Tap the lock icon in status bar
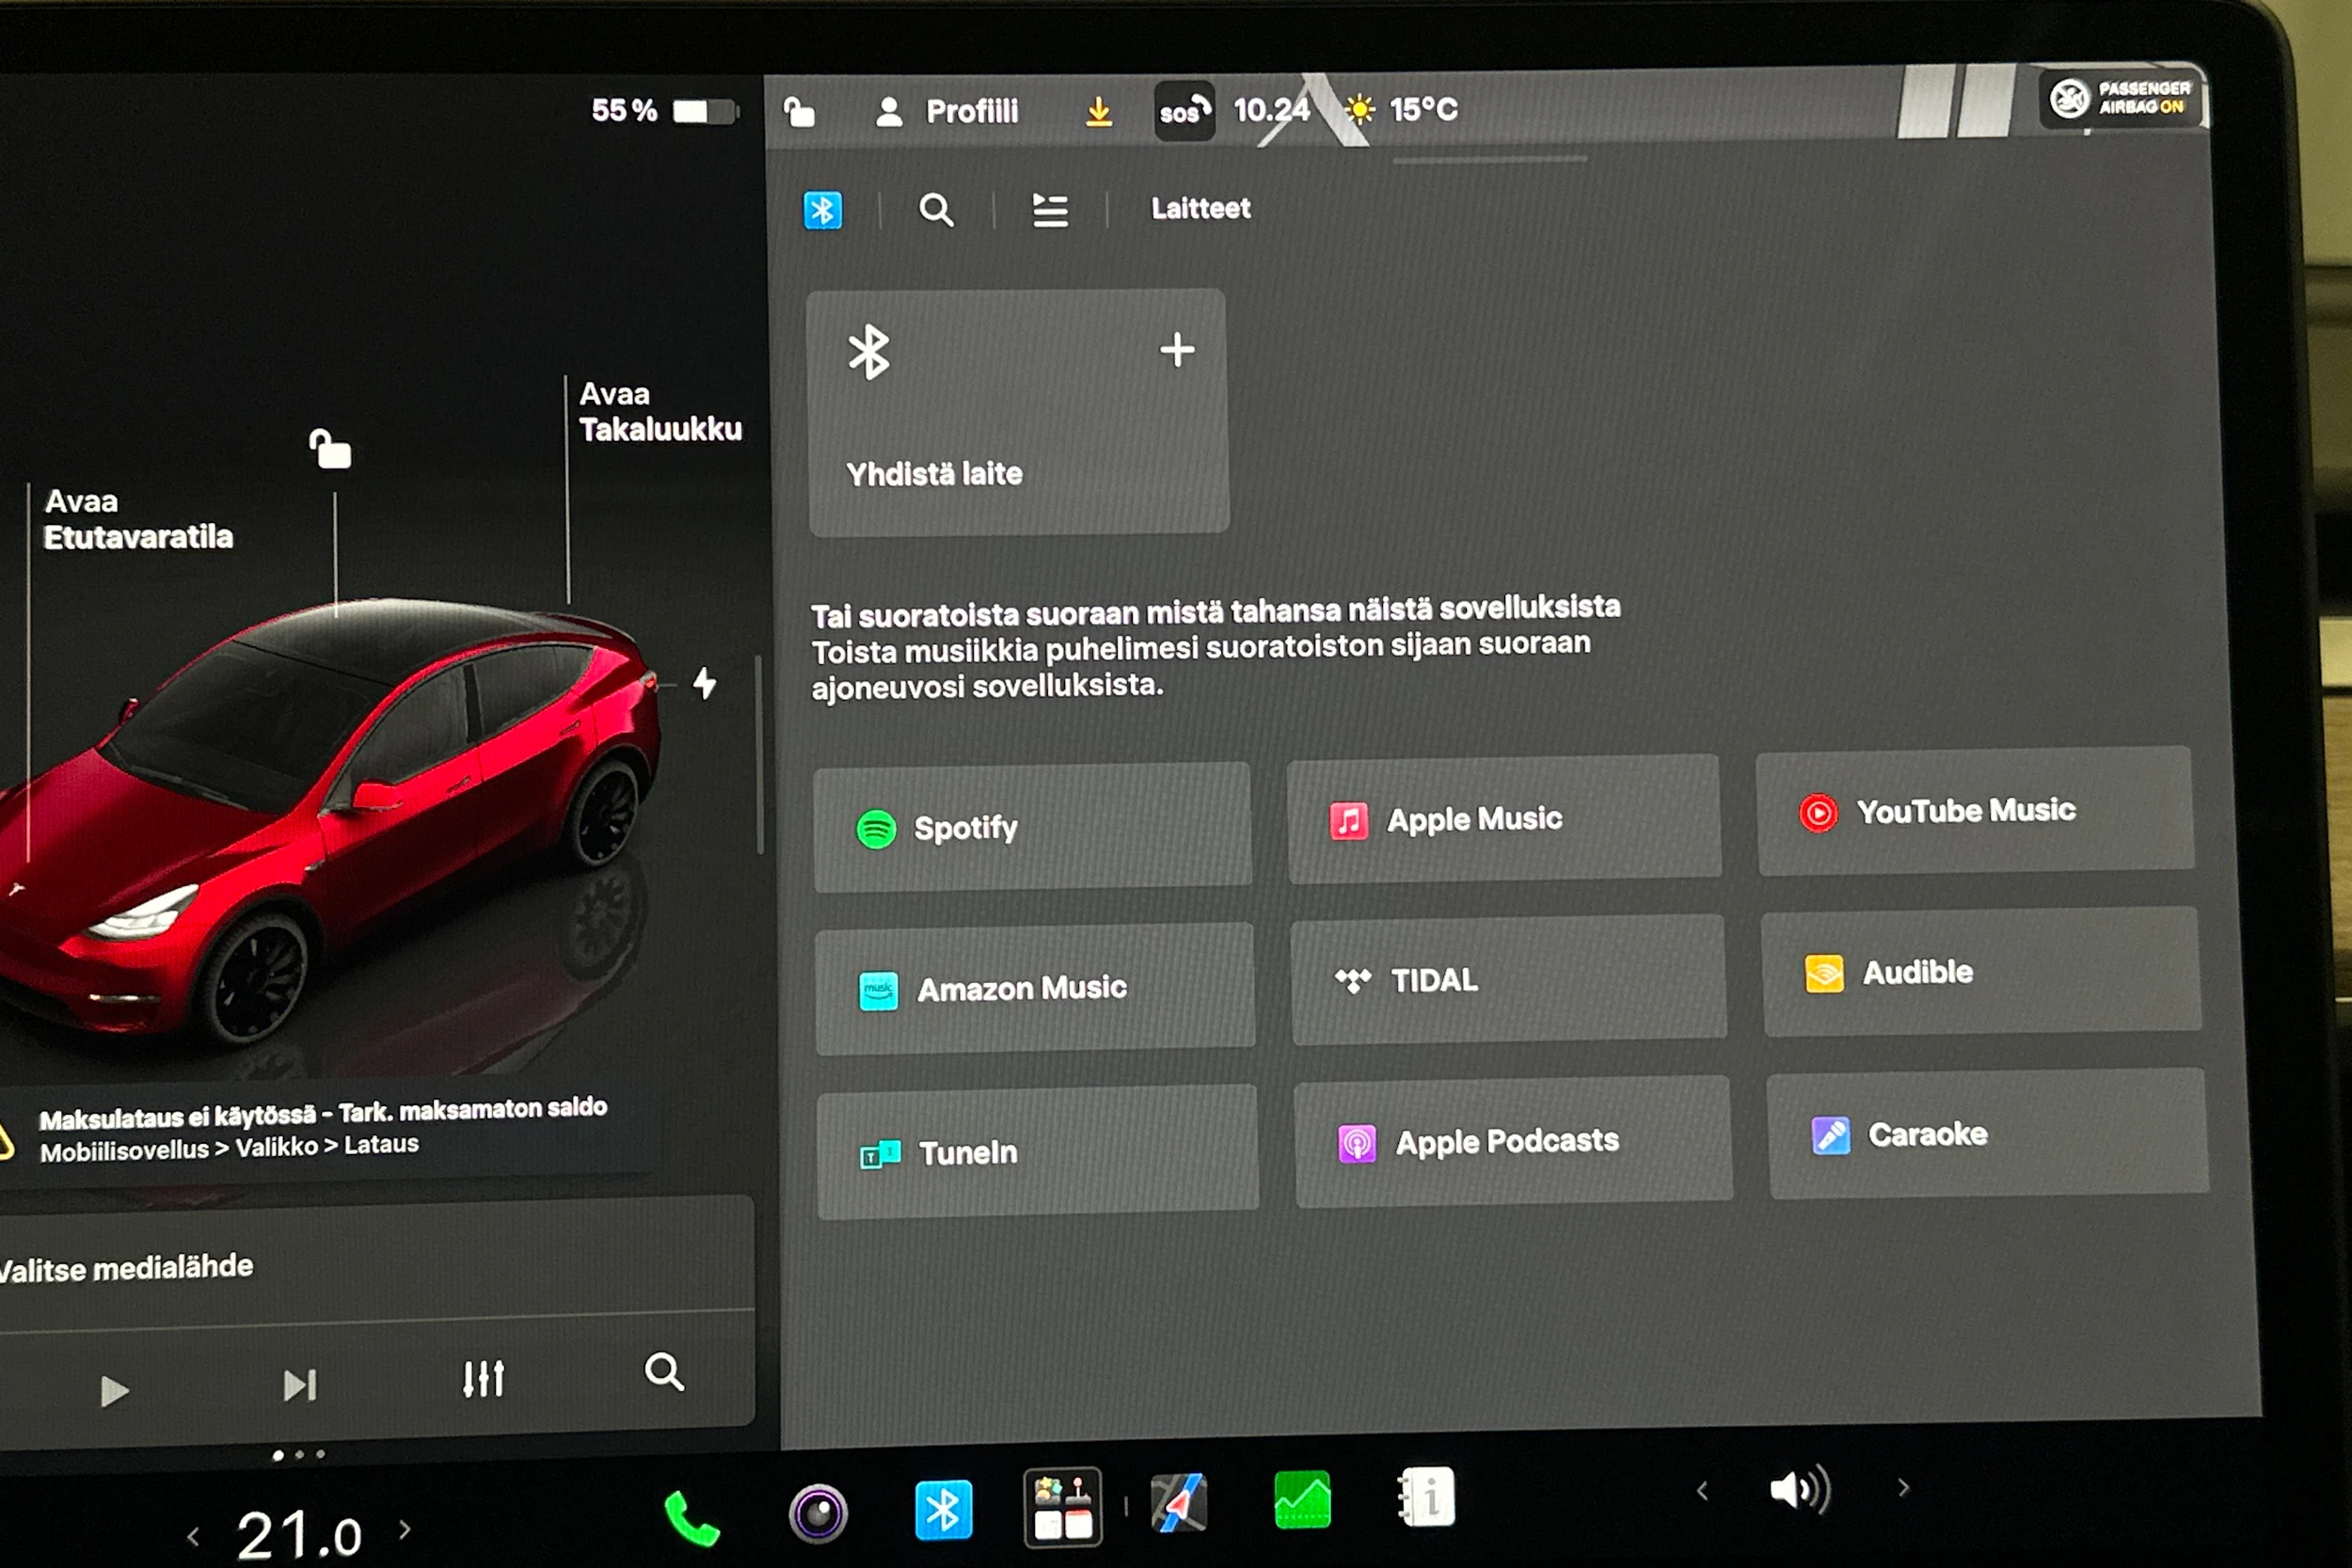 799,111
